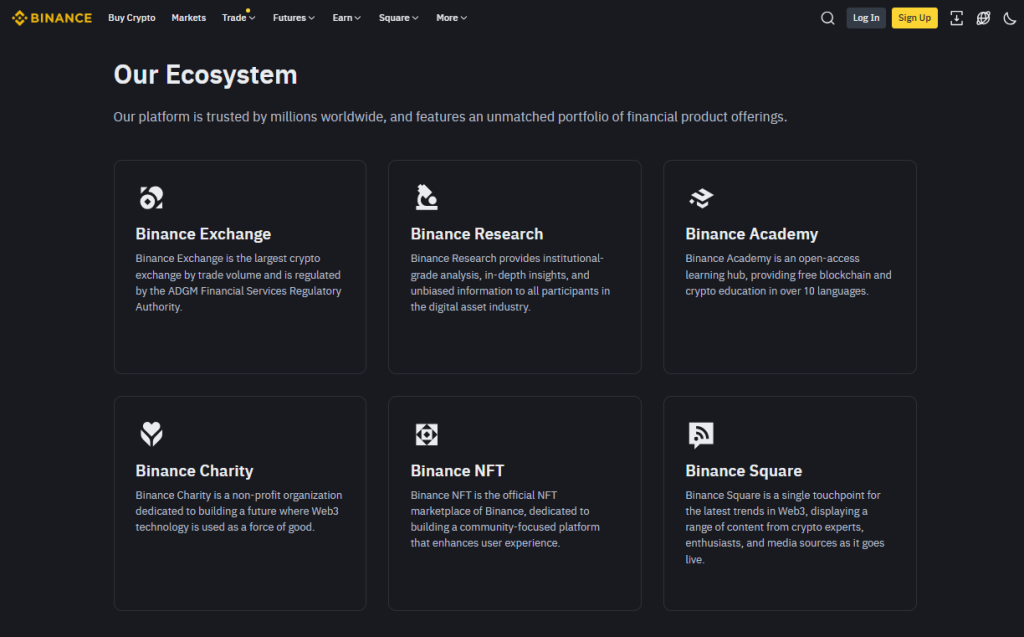Select the Binance Research icon
The width and height of the screenshot is (1024, 637).
pyautogui.click(x=426, y=197)
